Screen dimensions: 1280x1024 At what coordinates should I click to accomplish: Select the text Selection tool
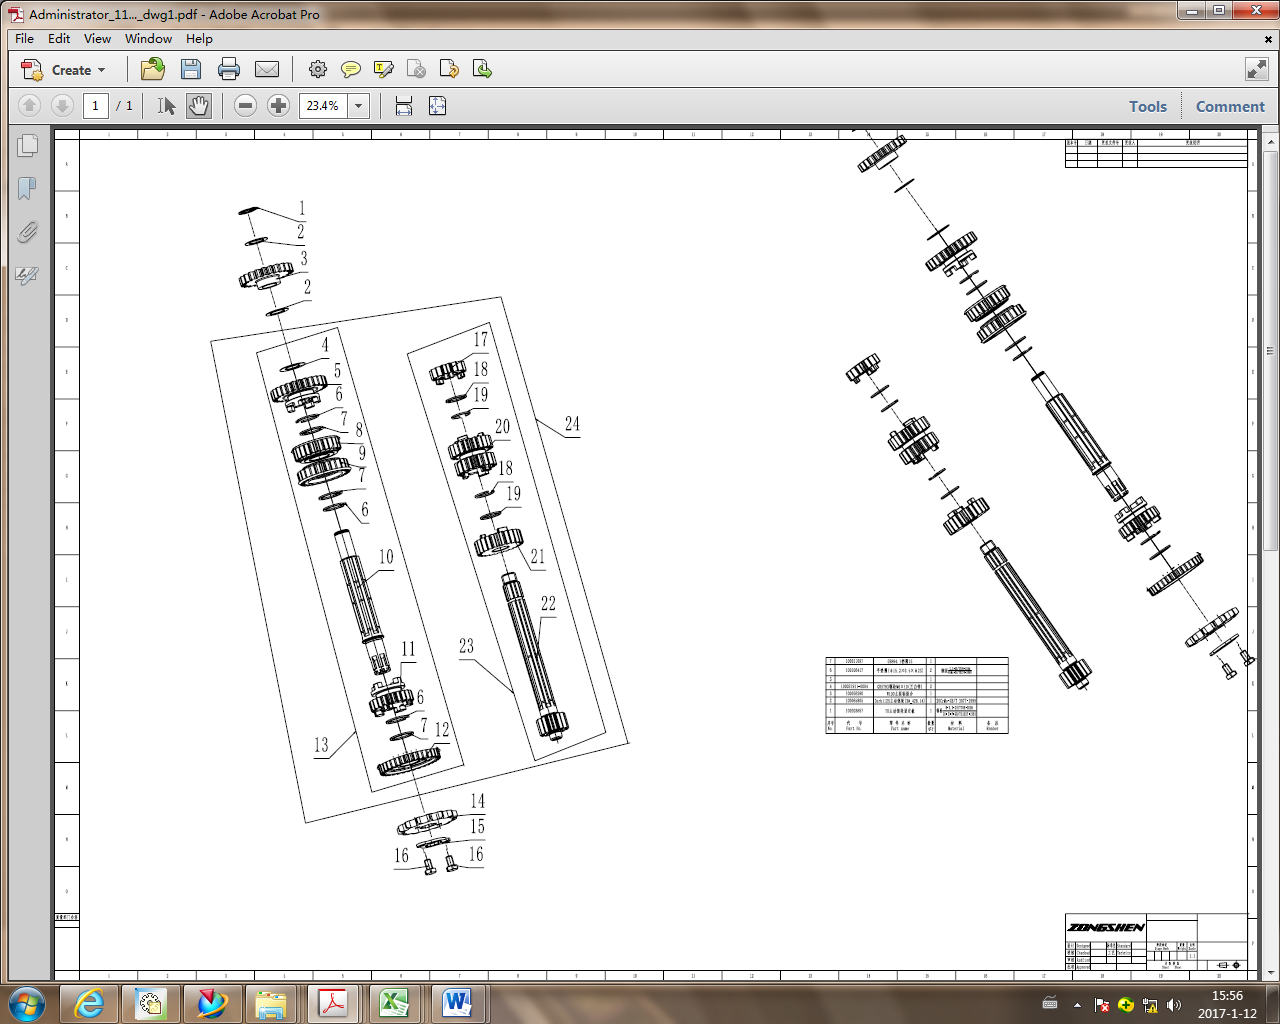[x=166, y=105]
